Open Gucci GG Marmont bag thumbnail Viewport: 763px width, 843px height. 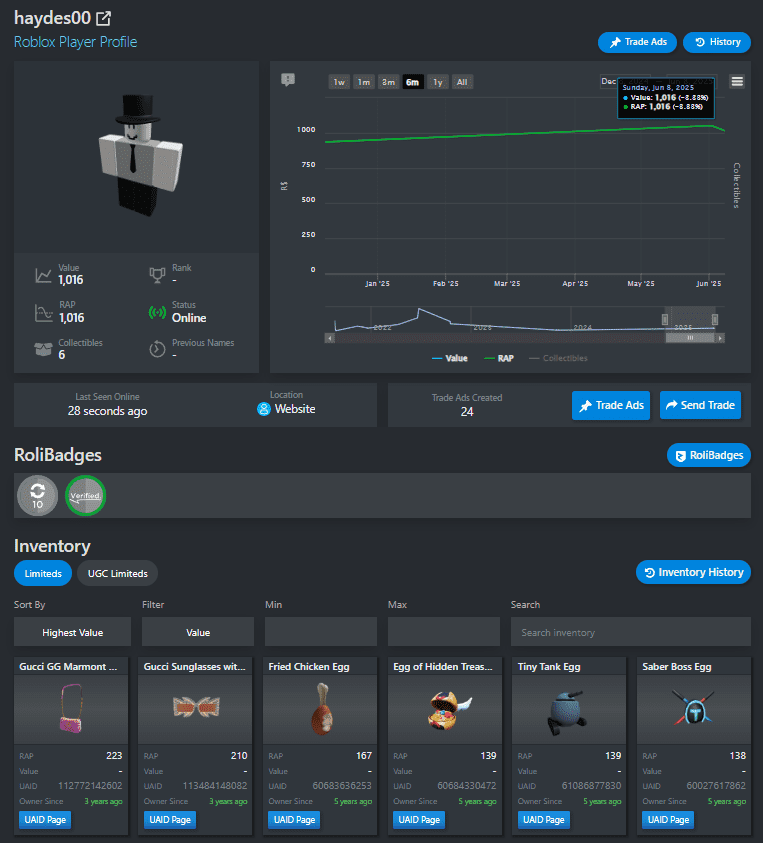click(x=71, y=709)
